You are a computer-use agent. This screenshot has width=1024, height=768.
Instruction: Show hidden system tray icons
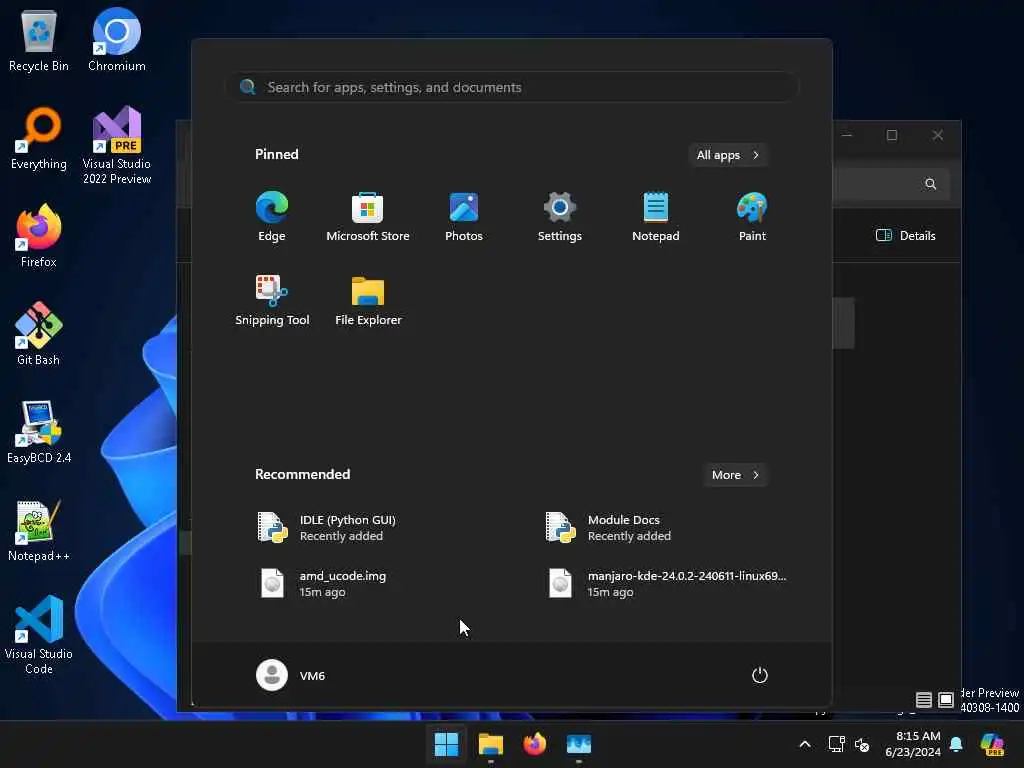(x=805, y=744)
